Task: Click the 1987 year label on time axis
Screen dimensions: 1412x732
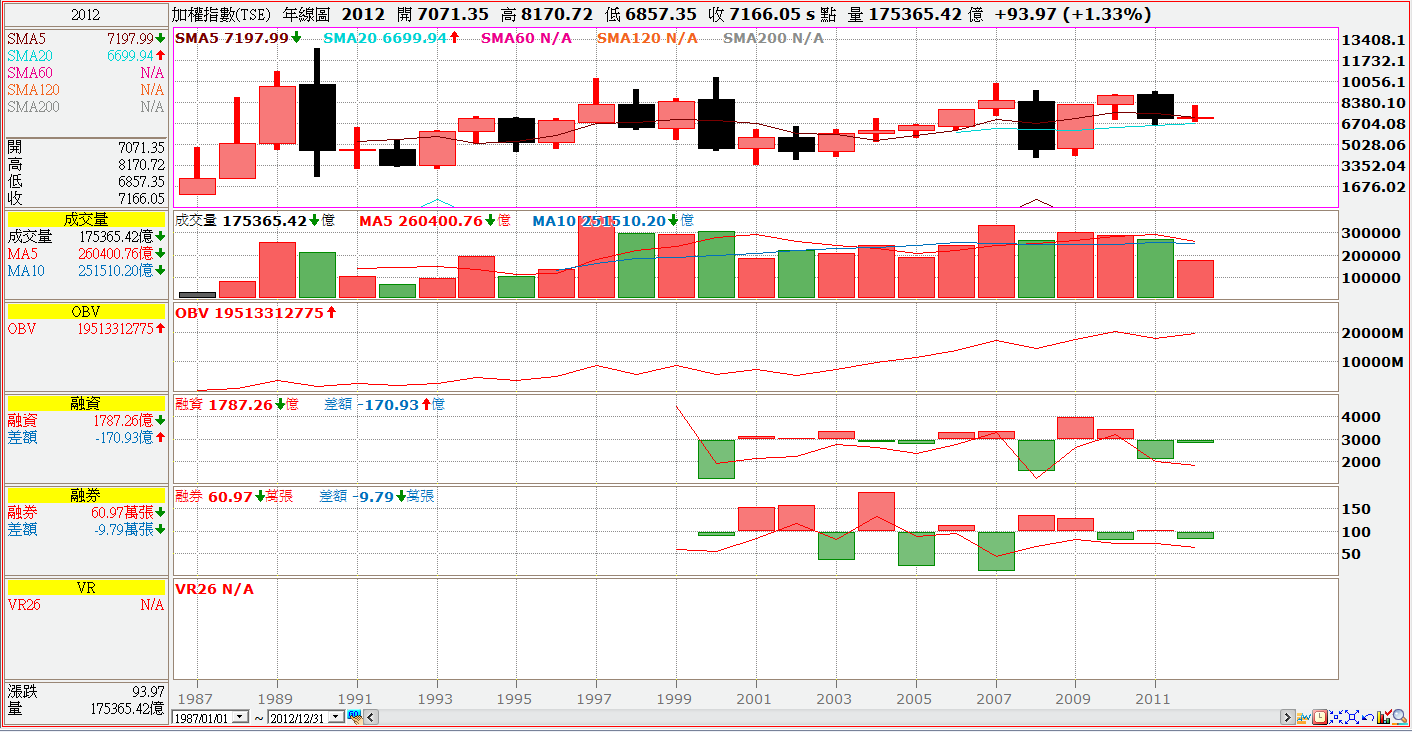Action: pyautogui.click(x=195, y=698)
